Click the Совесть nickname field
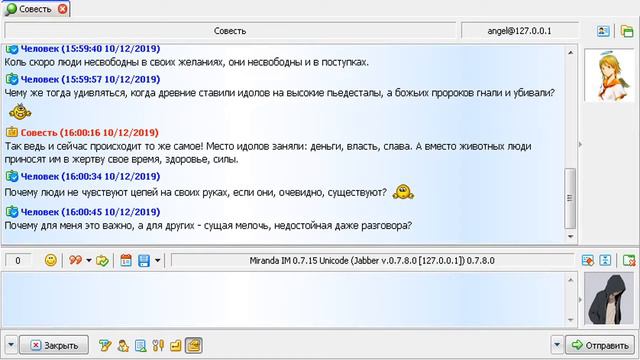The image size is (640, 360). [230, 31]
